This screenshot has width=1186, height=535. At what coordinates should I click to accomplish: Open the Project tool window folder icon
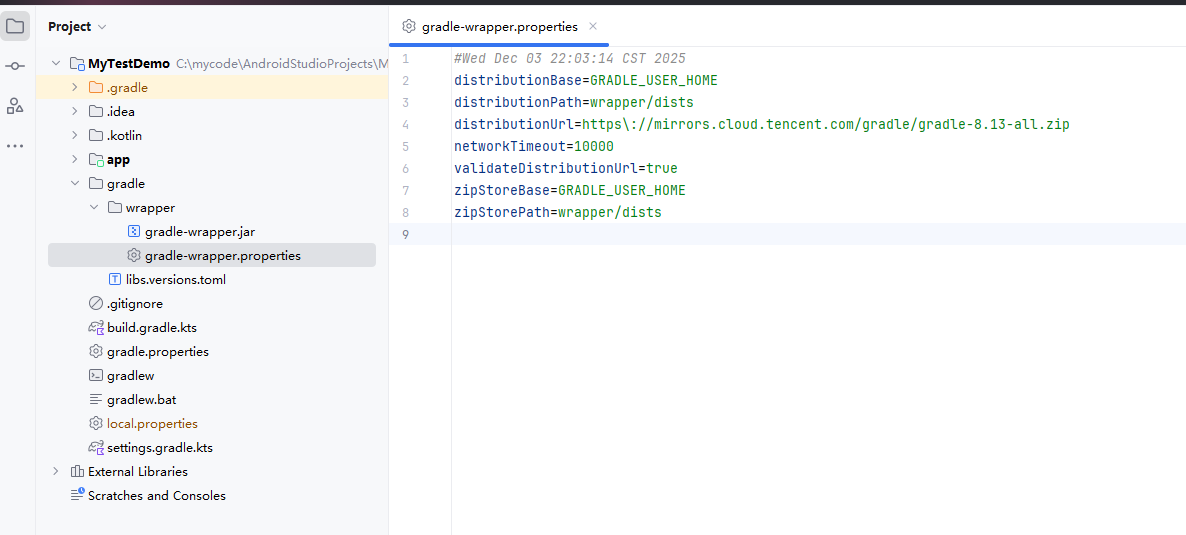click(15, 26)
